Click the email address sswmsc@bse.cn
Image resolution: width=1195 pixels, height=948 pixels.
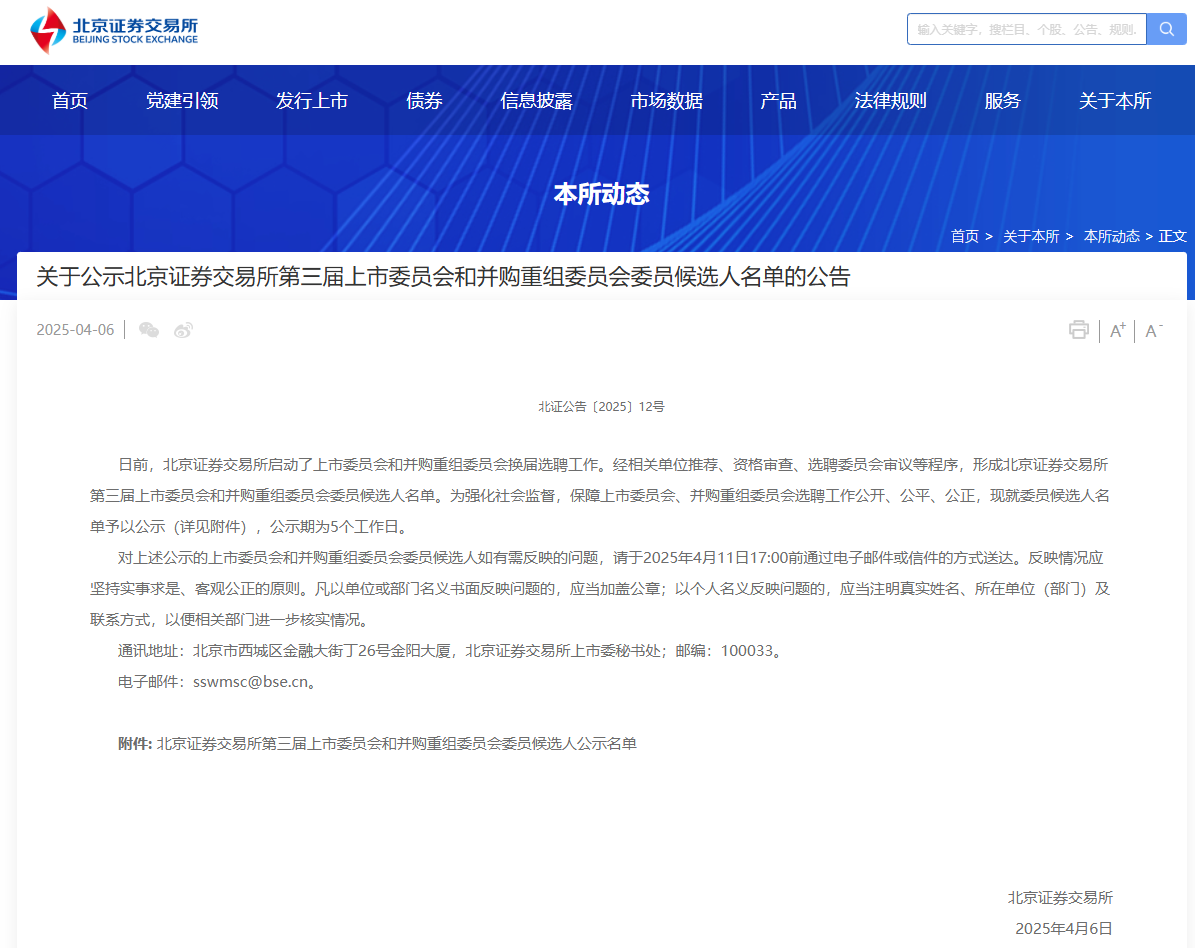coord(251,682)
